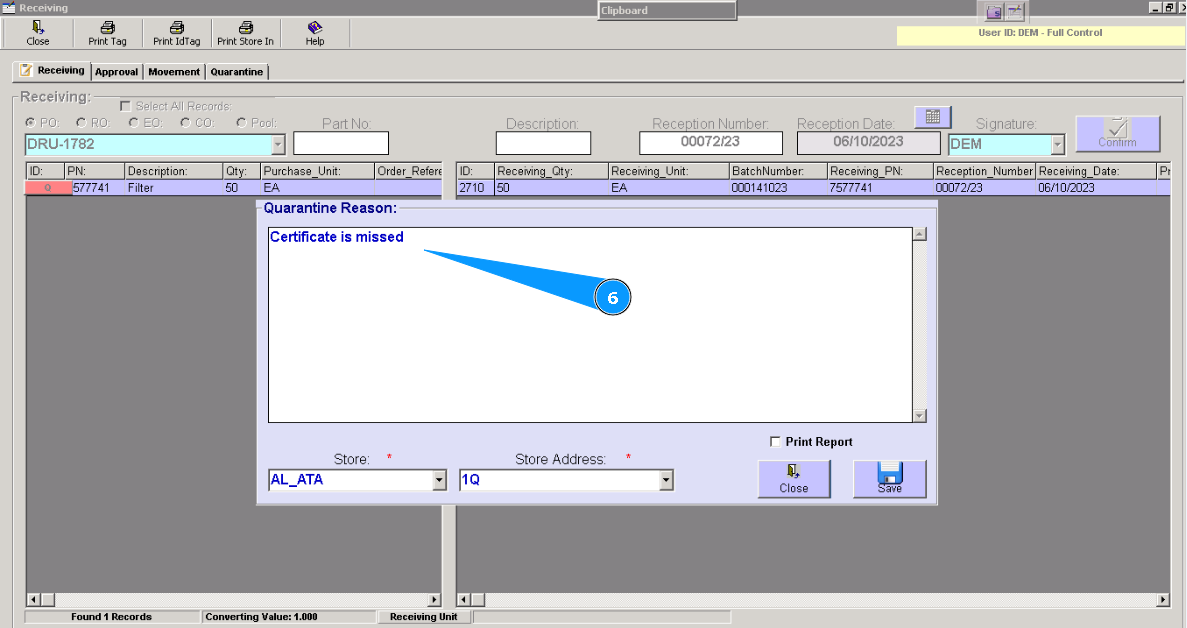The image size is (1187, 628).
Task: Toggle Select All Records checkbox
Action: point(126,106)
